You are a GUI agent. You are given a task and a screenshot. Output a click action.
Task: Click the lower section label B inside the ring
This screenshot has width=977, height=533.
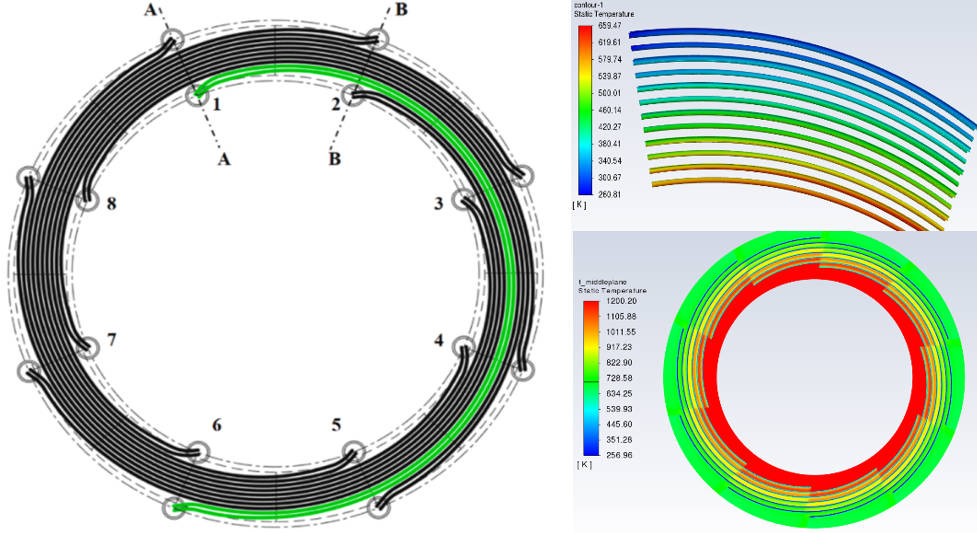click(x=335, y=158)
